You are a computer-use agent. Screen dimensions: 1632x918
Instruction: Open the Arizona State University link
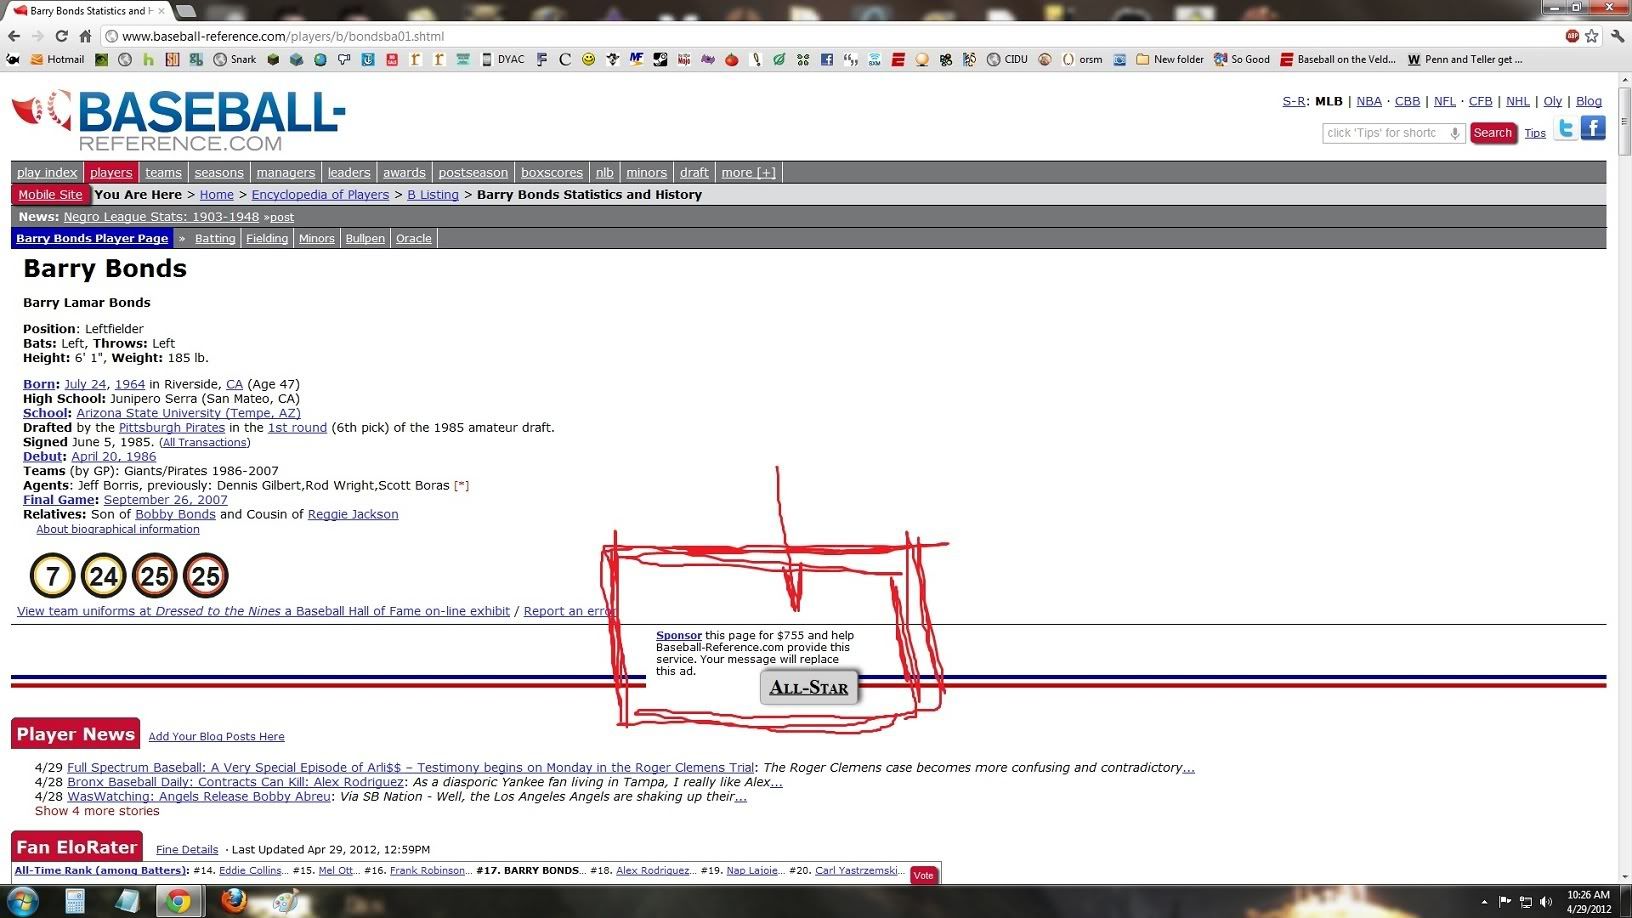coord(188,413)
